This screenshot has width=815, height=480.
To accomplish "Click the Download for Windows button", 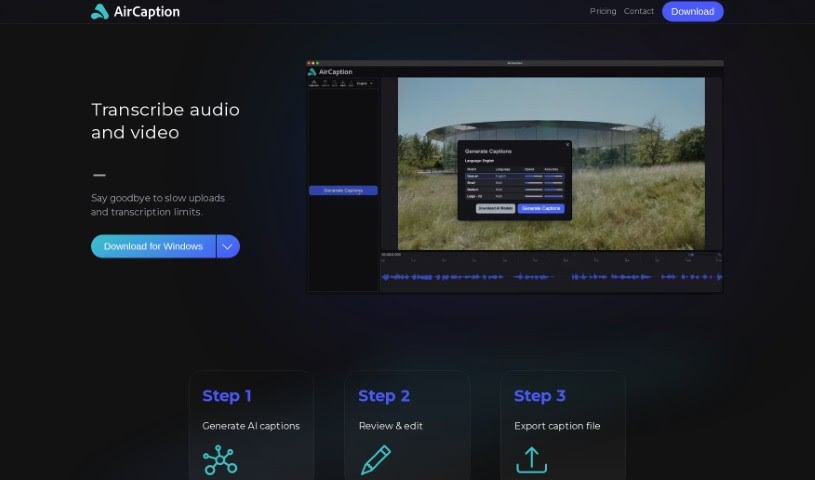I will click(x=153, y=247).
